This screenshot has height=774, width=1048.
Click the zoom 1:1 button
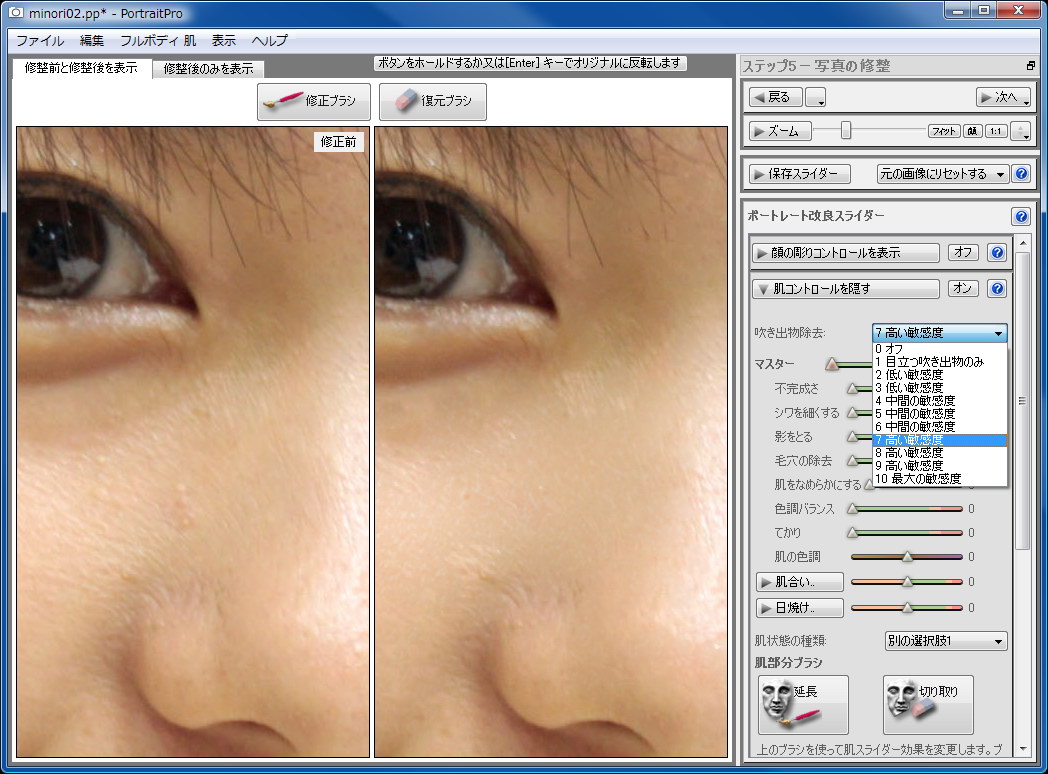click(996, 131)
